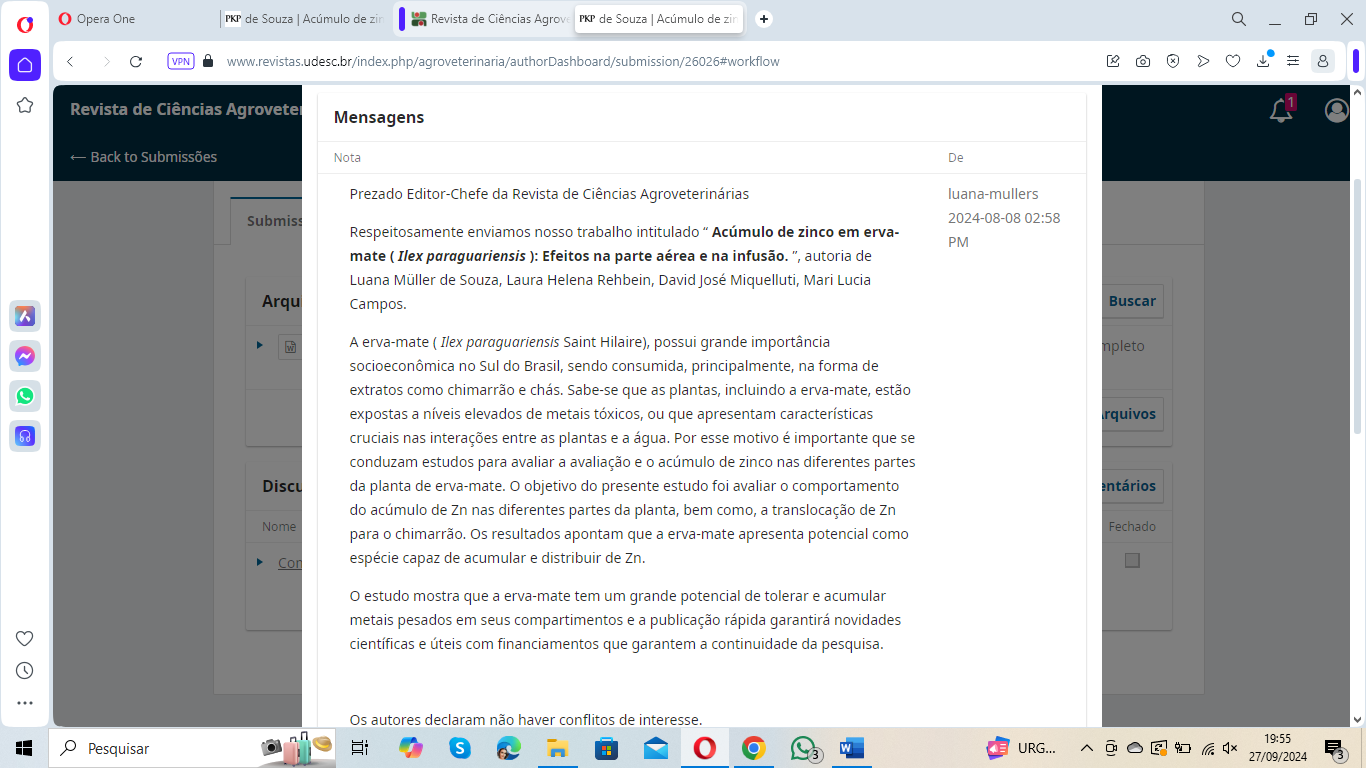This screenshot has height=768, width=1366.
Task: Expand the discussion row under Nome
Action: [x=260, y=562]
